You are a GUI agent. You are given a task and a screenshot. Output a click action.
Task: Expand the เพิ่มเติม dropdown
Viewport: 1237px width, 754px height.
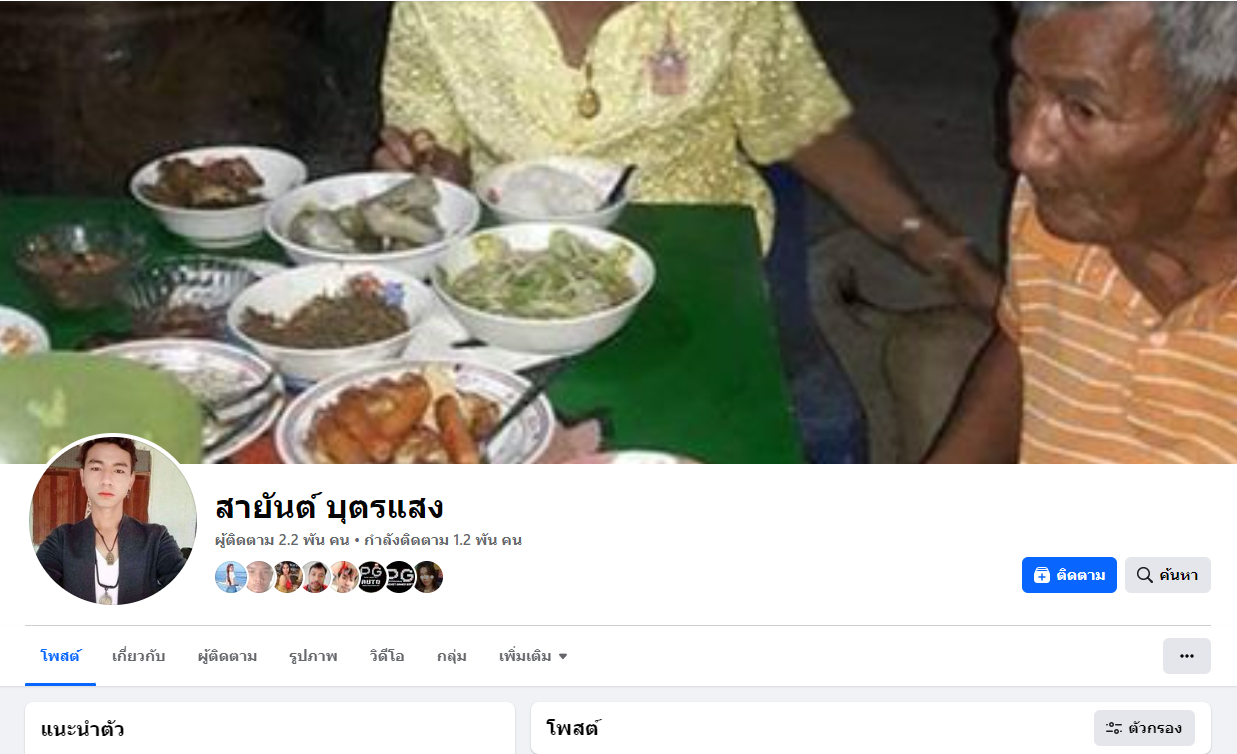[x=533, y=656]
